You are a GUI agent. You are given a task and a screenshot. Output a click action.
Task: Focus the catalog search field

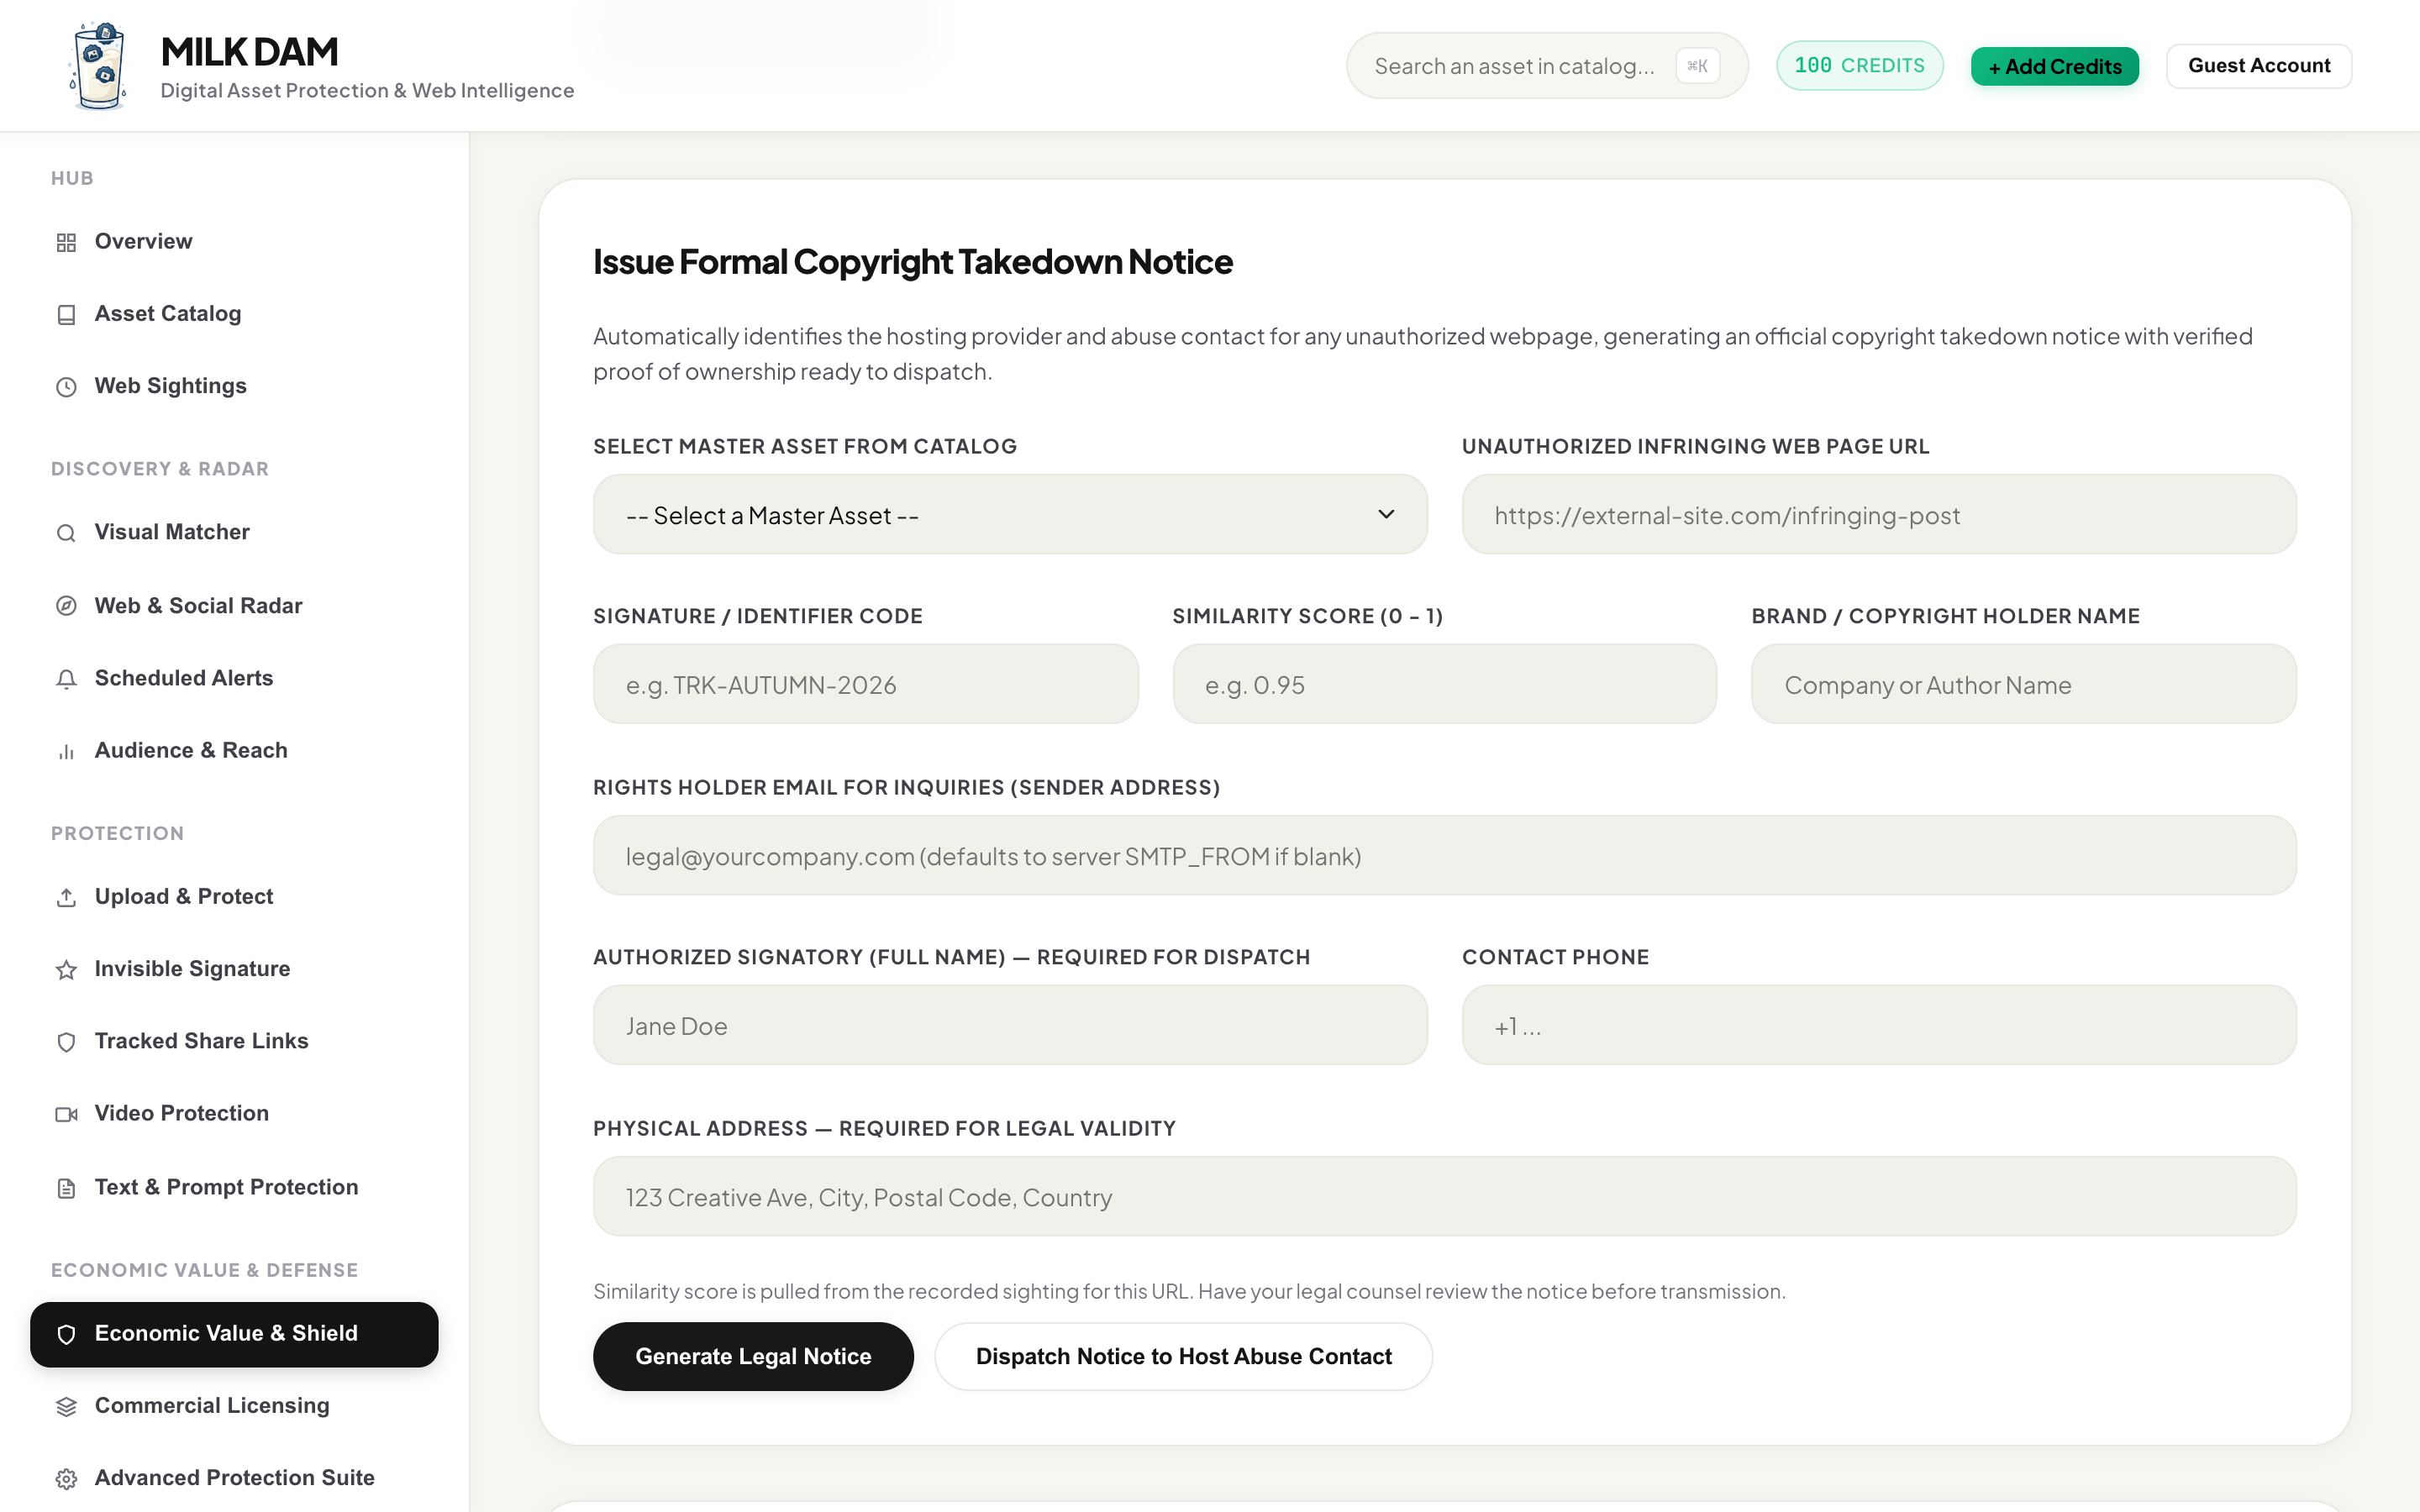coord(1547,66)
